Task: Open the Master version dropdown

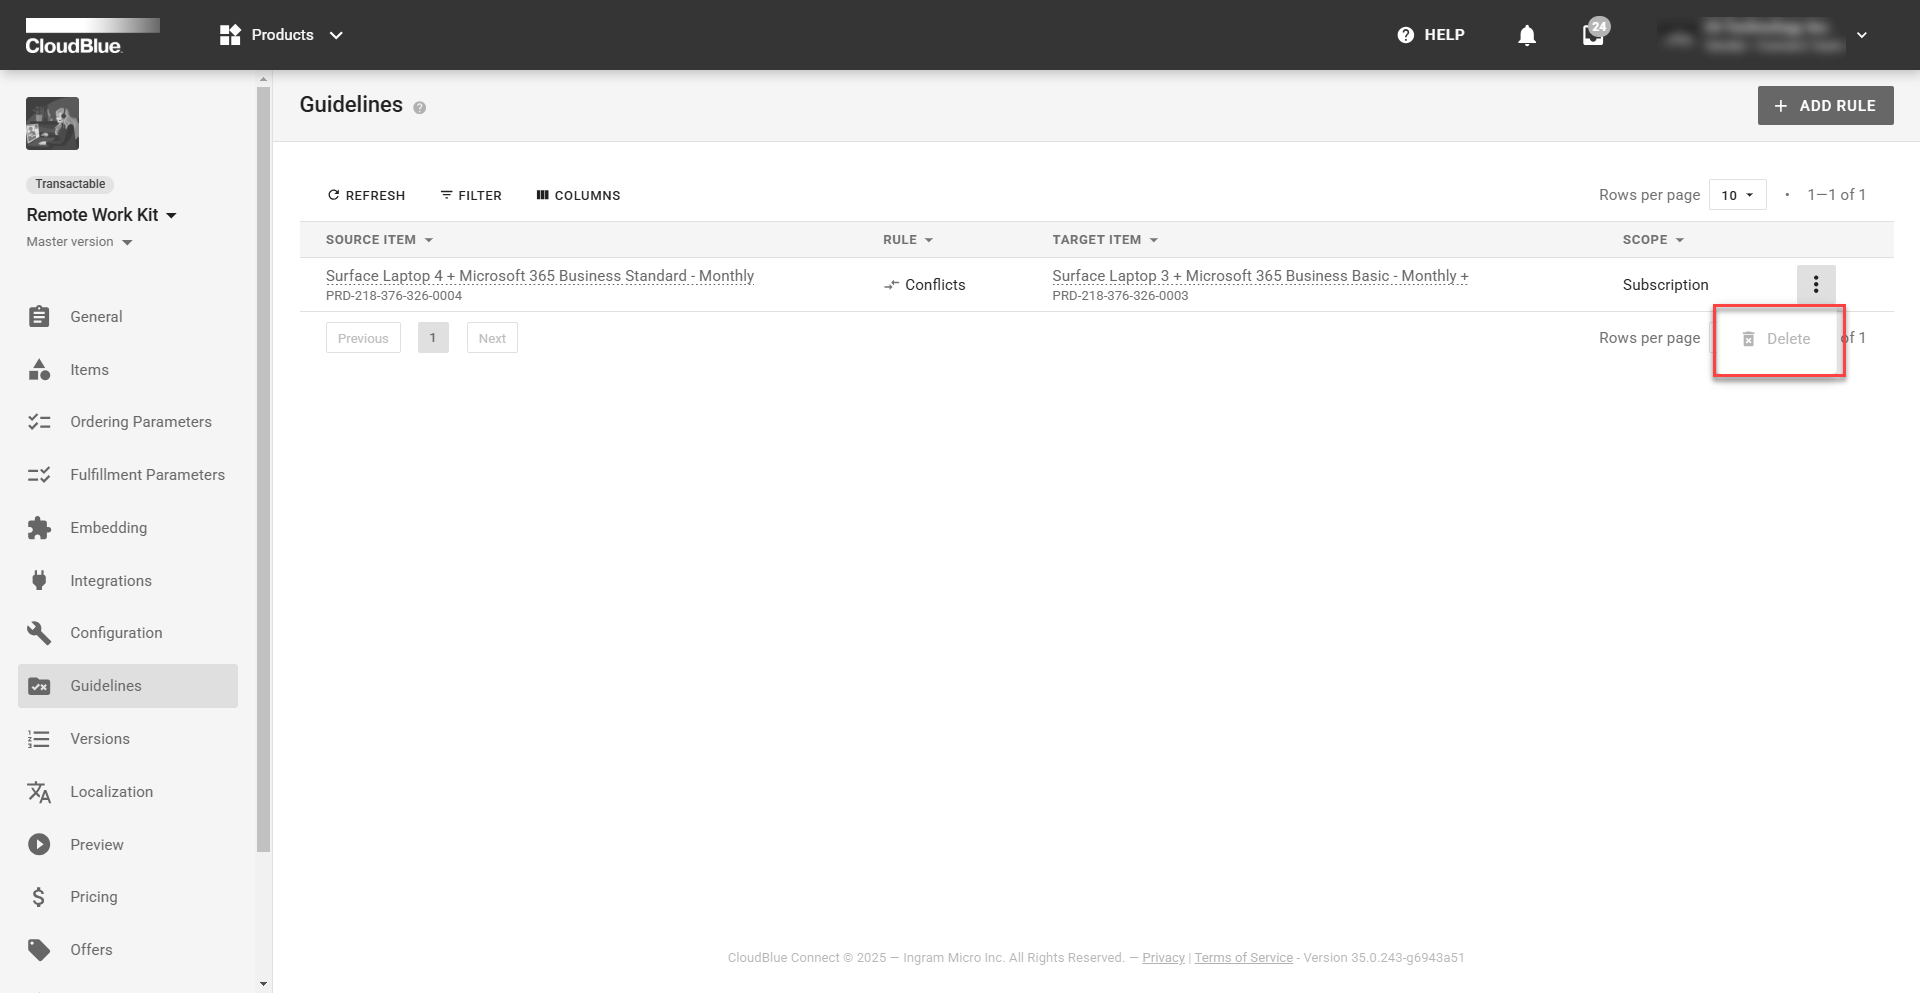Action: click(x=80, y=242)
